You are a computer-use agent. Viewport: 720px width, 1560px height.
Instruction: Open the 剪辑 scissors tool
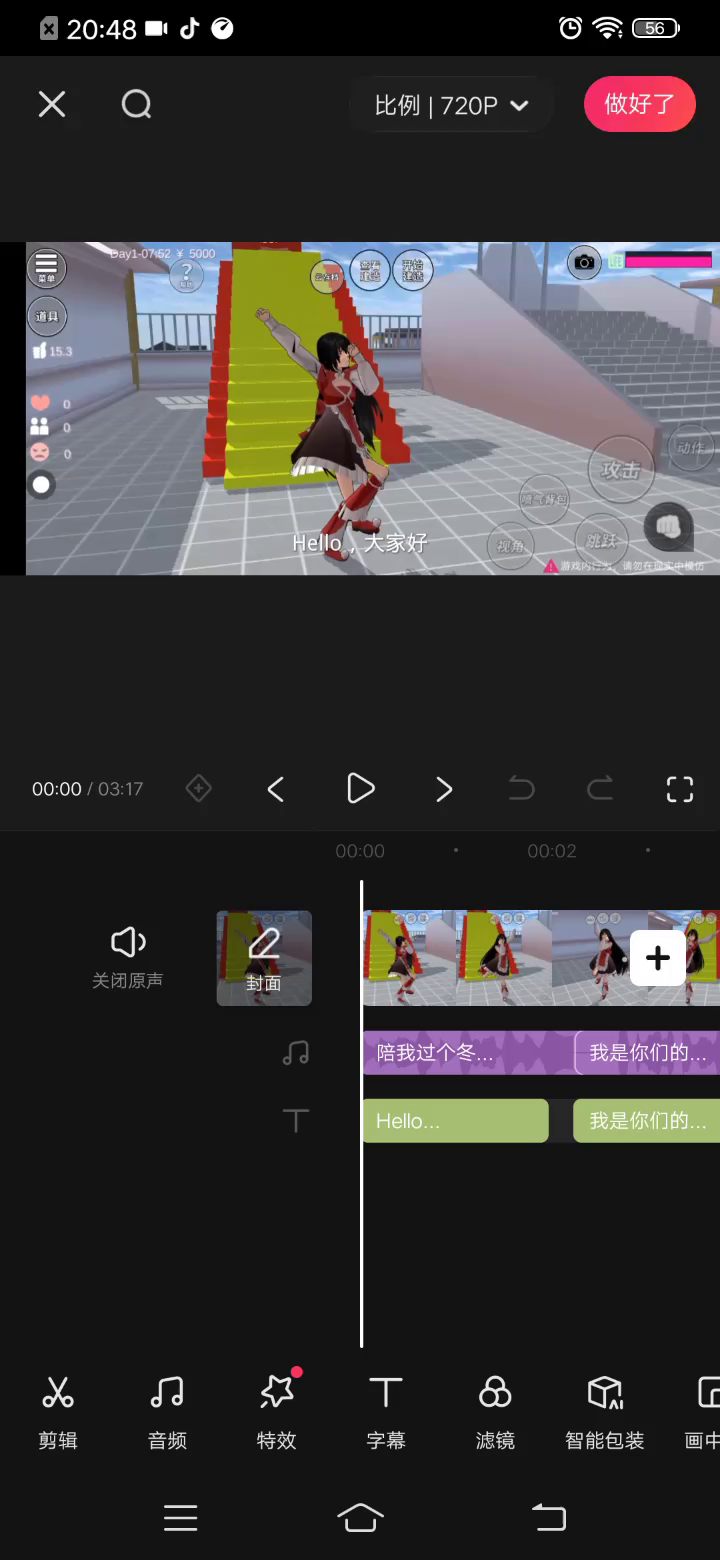click(x=58, y=1413)
